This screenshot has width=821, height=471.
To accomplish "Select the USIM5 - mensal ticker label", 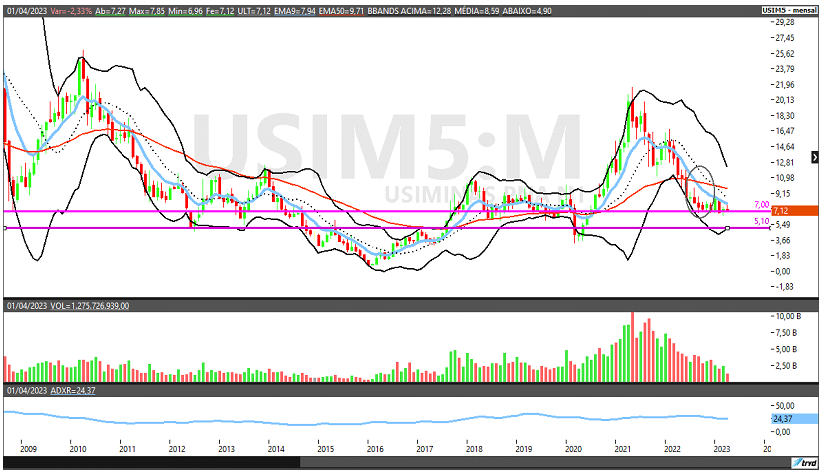I will click(789, 10).
